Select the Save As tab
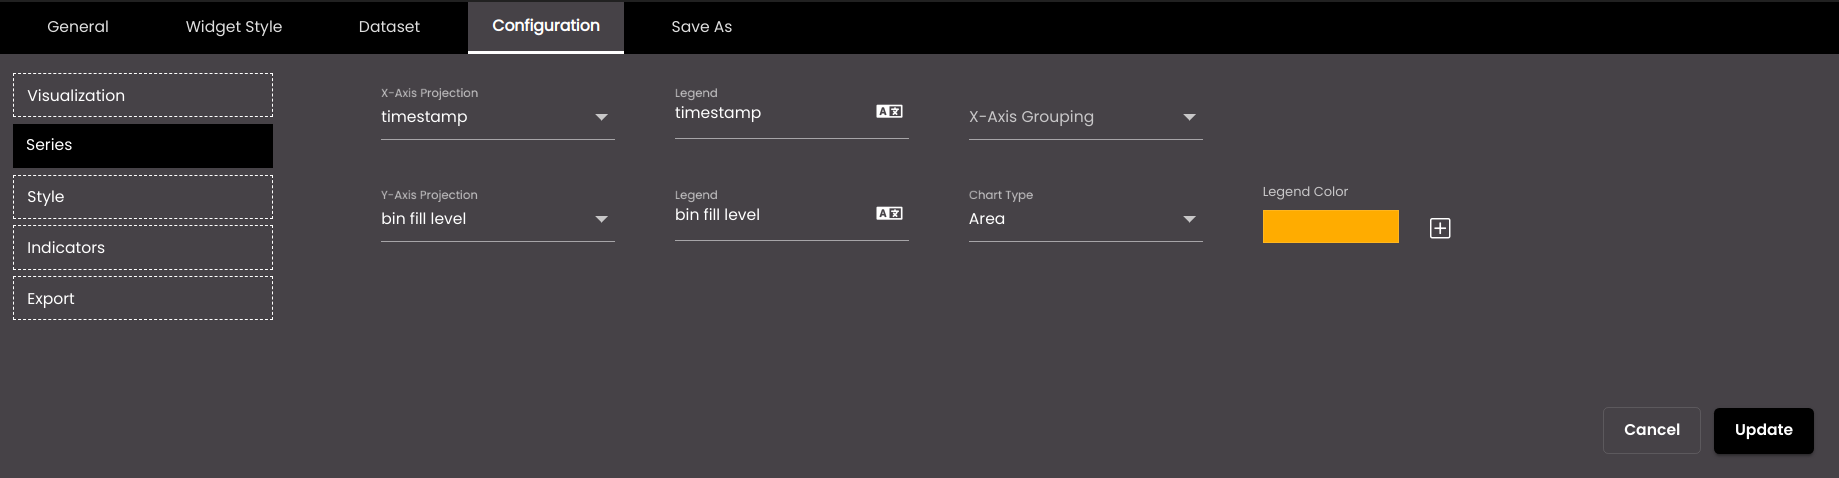 [702, 27]
